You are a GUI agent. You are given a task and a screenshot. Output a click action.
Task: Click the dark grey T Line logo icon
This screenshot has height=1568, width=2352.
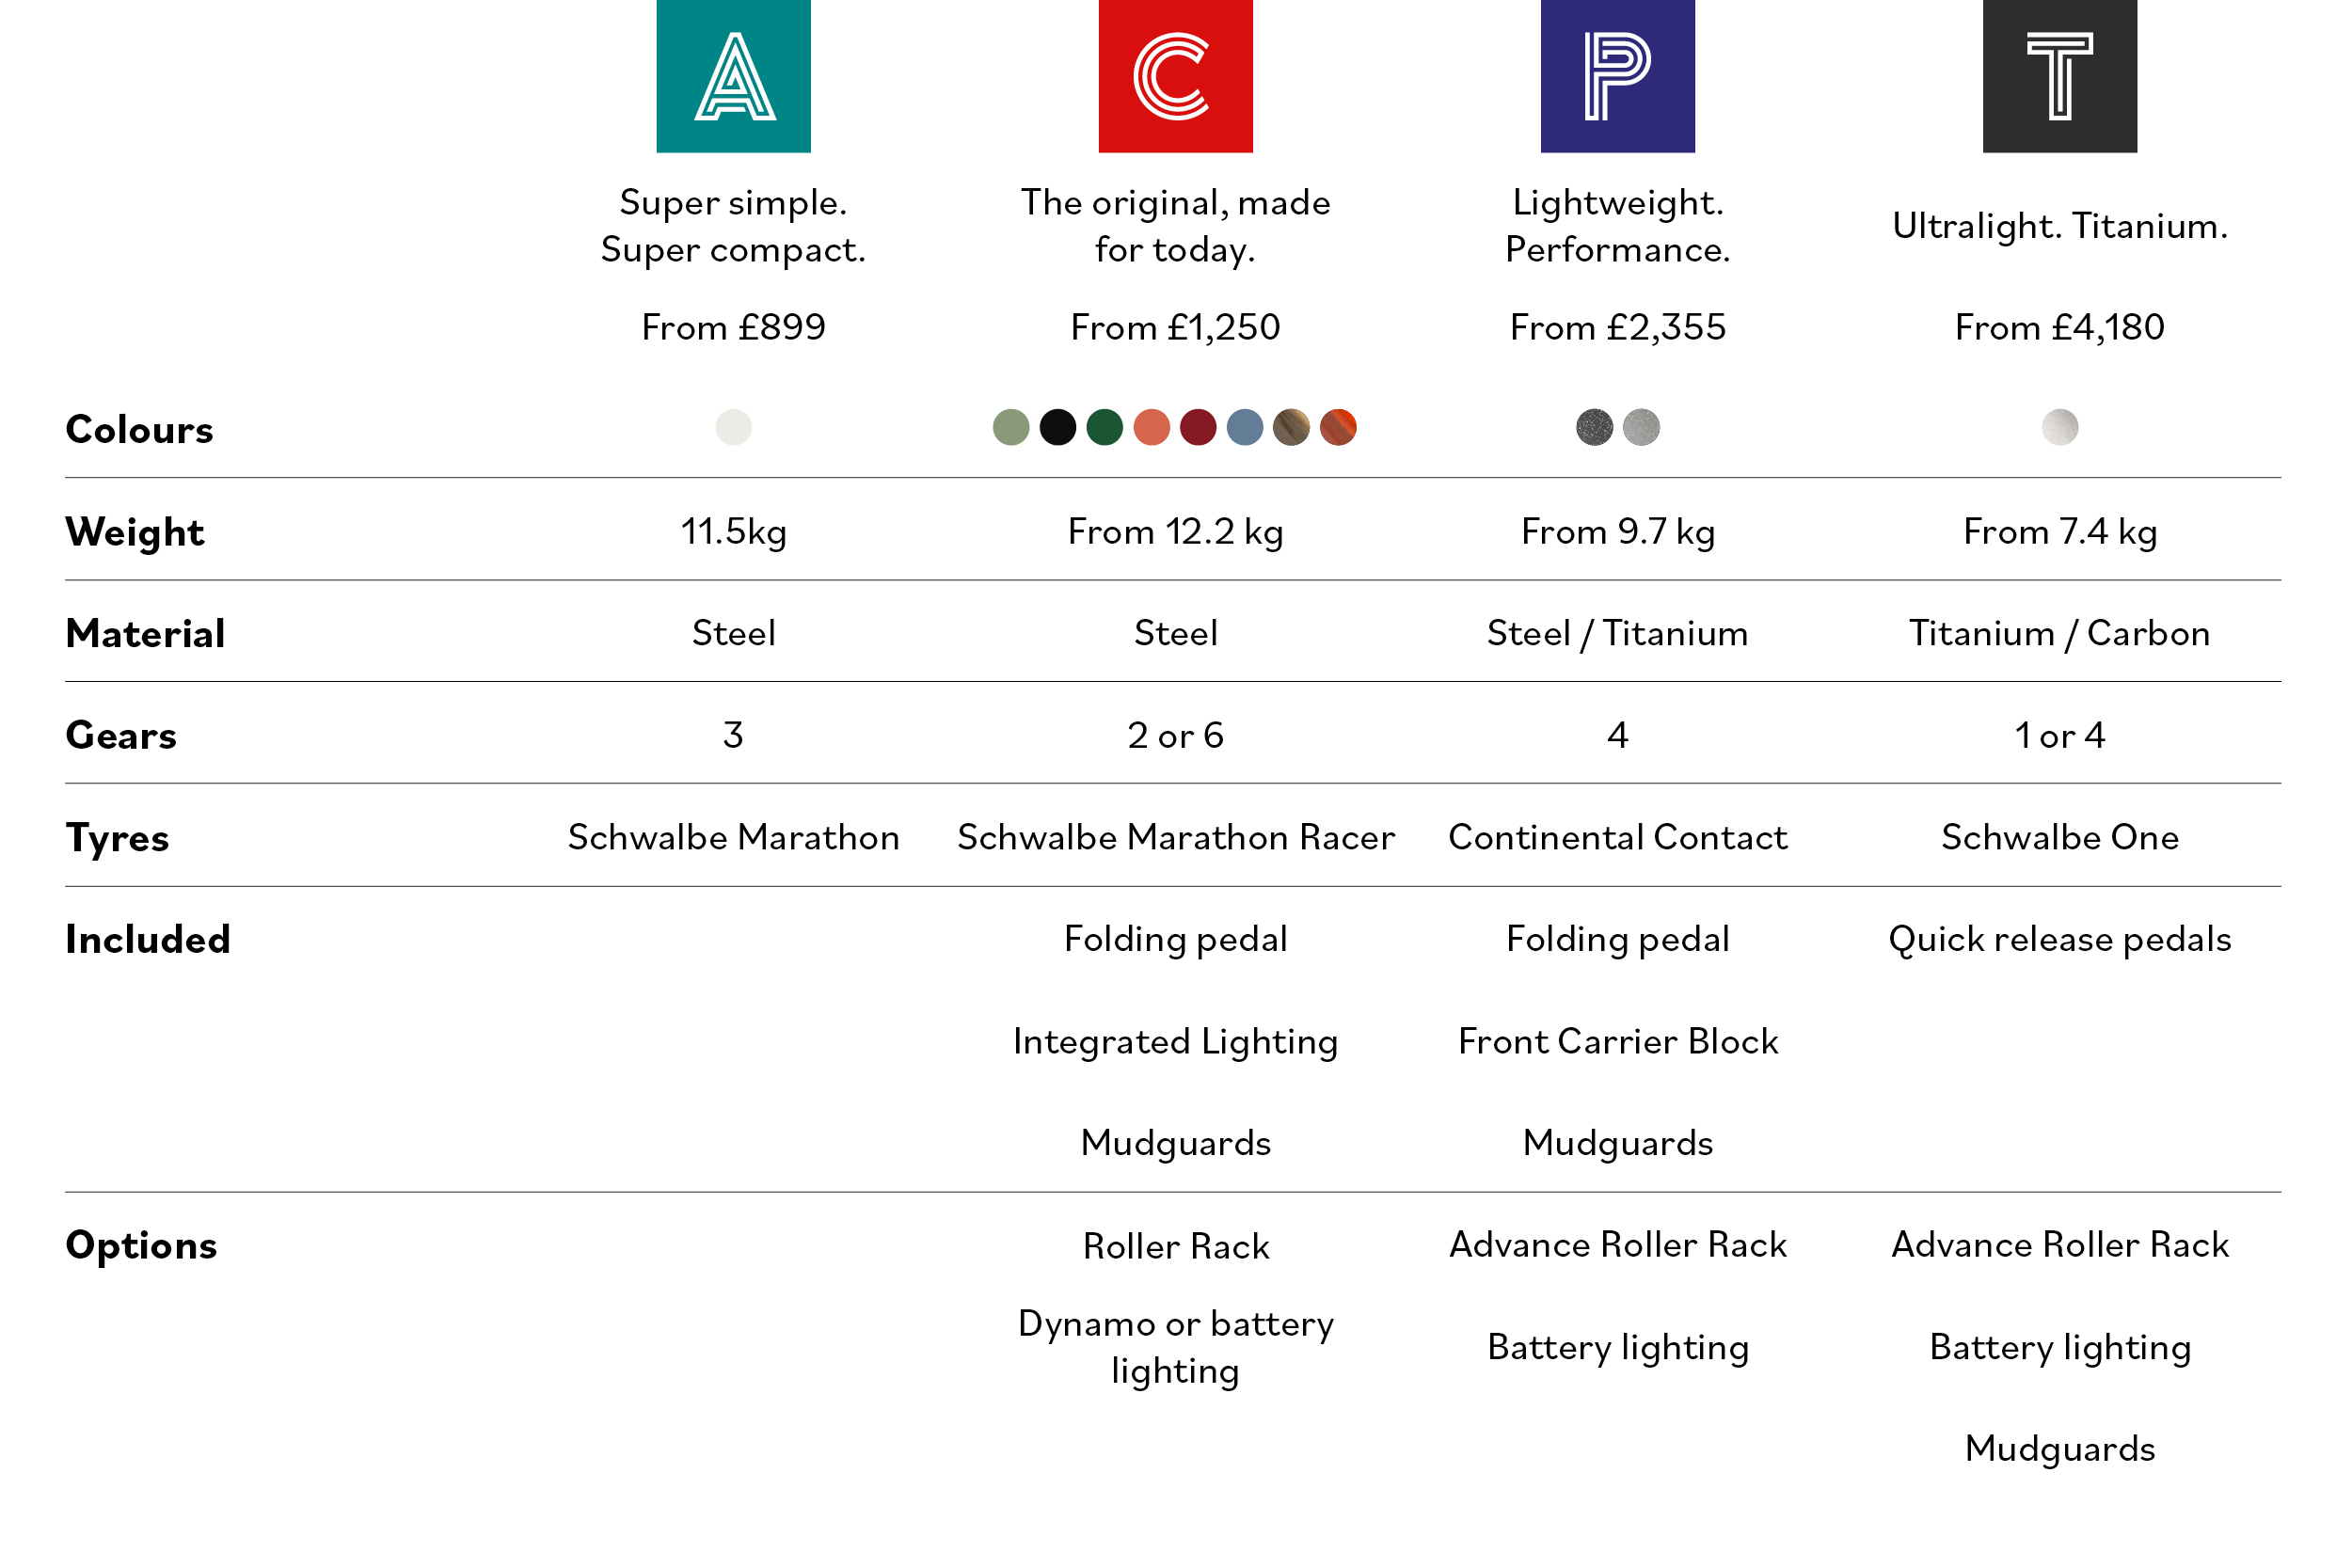(2059, 76)
